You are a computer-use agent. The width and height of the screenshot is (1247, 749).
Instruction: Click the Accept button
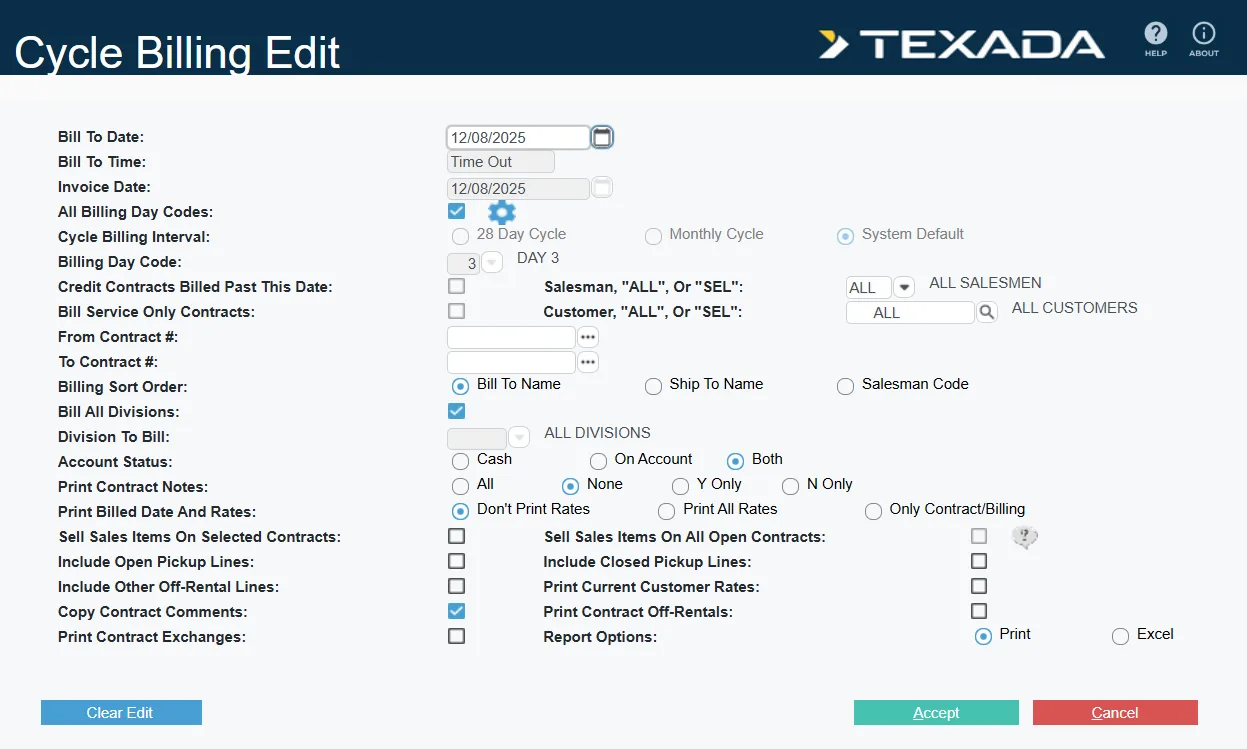936,712
